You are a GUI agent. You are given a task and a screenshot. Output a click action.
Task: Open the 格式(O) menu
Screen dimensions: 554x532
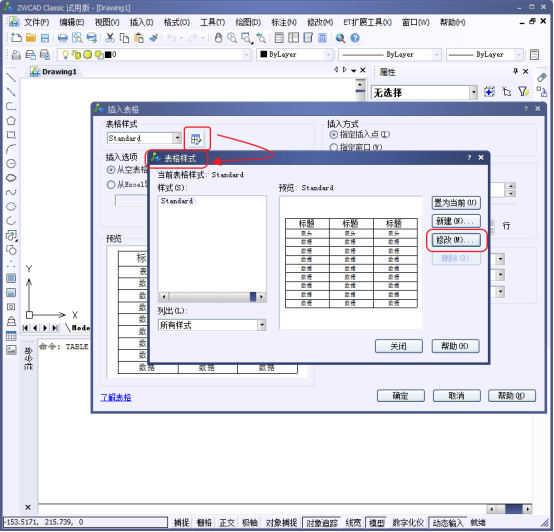(x=177, y=22)
